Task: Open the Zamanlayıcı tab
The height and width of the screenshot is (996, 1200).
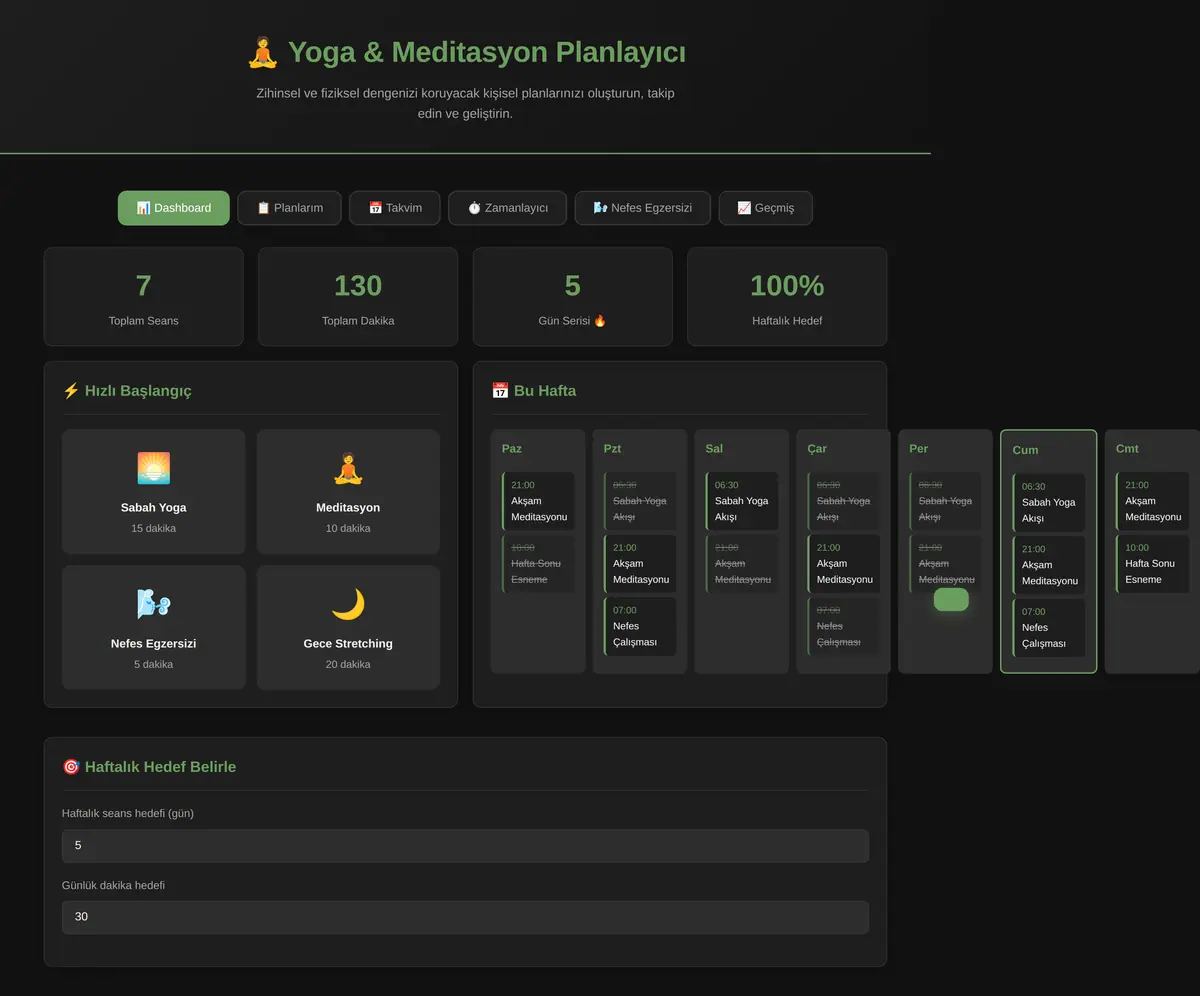Action: (507, 208)
